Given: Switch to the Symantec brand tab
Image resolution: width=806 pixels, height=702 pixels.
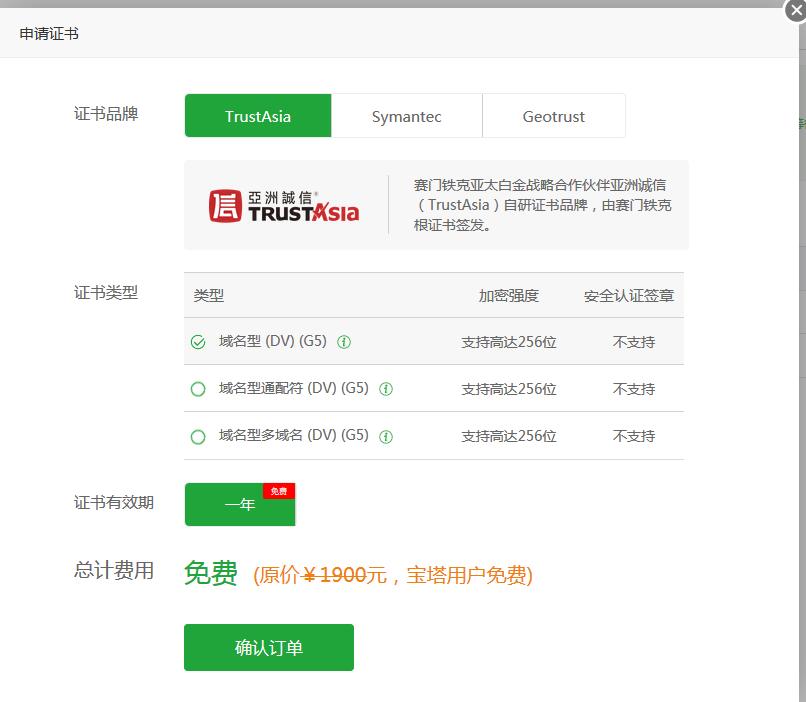Looking at the screenshot, I should tap(407, 116).
